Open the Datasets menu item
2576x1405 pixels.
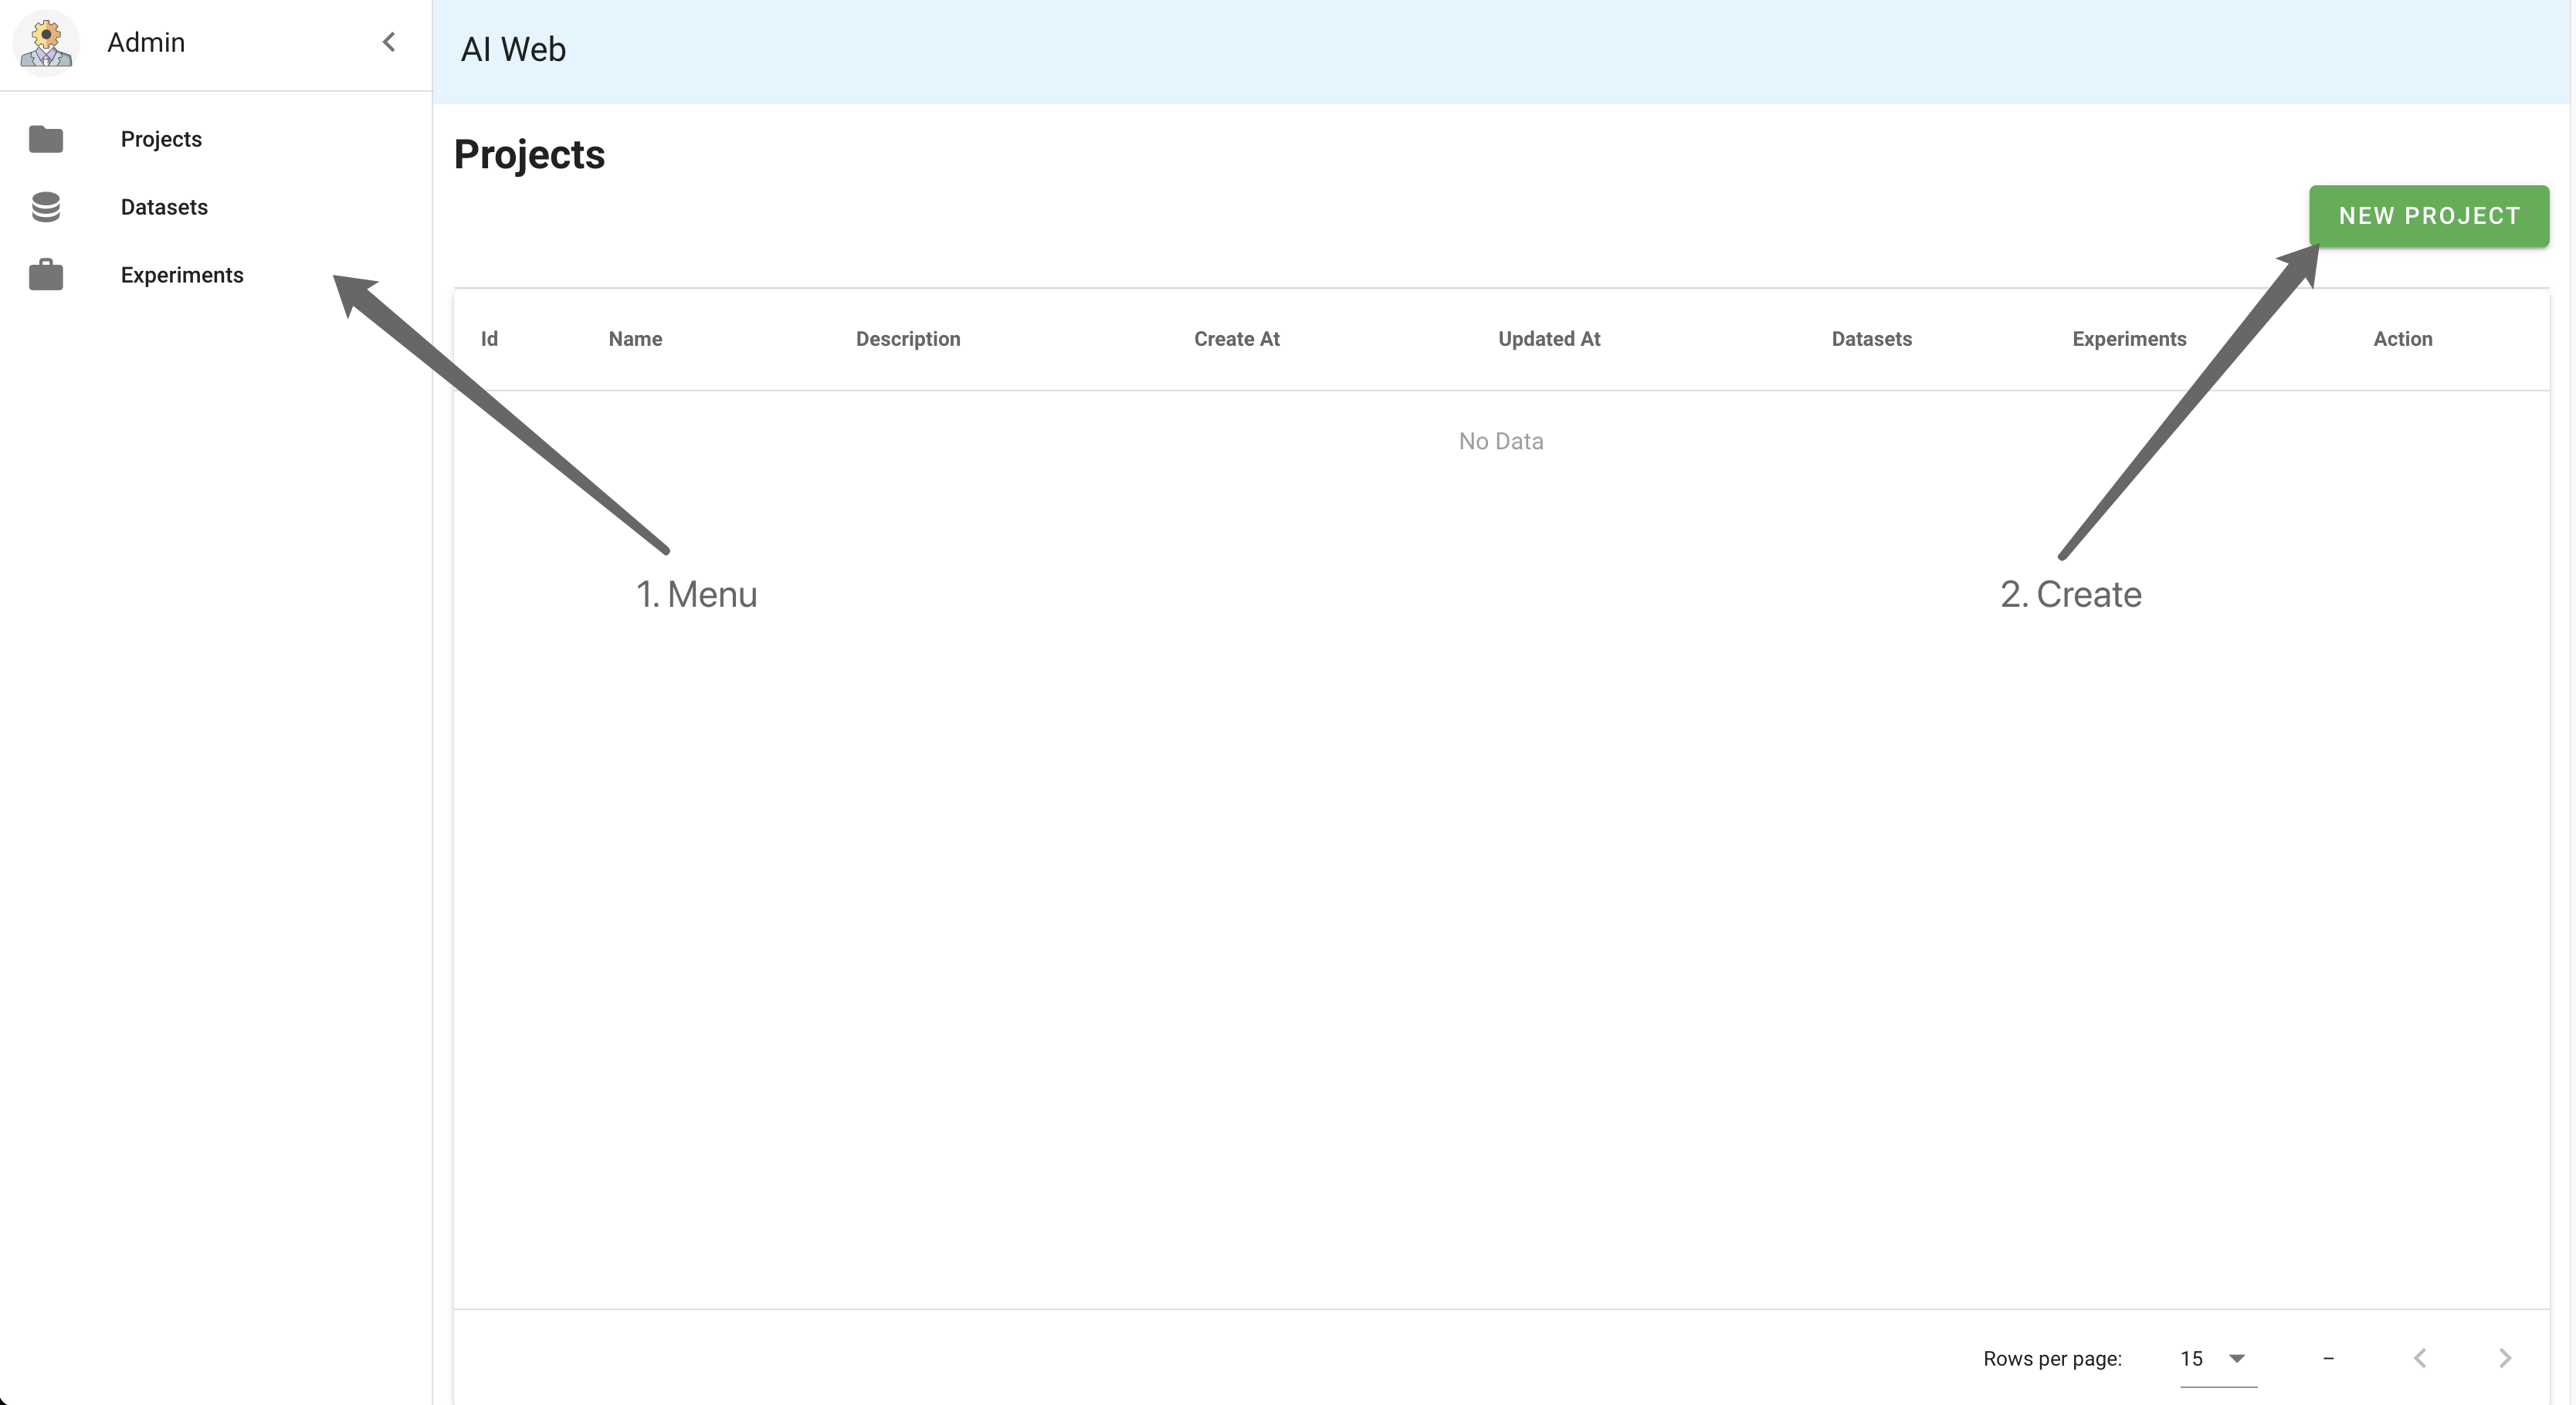[164, 207]
